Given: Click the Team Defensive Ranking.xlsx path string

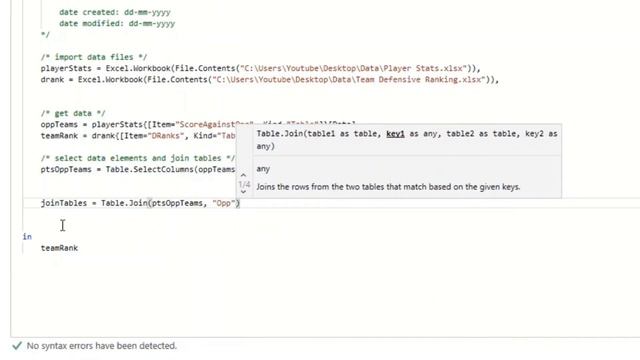Looking at the screenshot, I should coord(349,80).
